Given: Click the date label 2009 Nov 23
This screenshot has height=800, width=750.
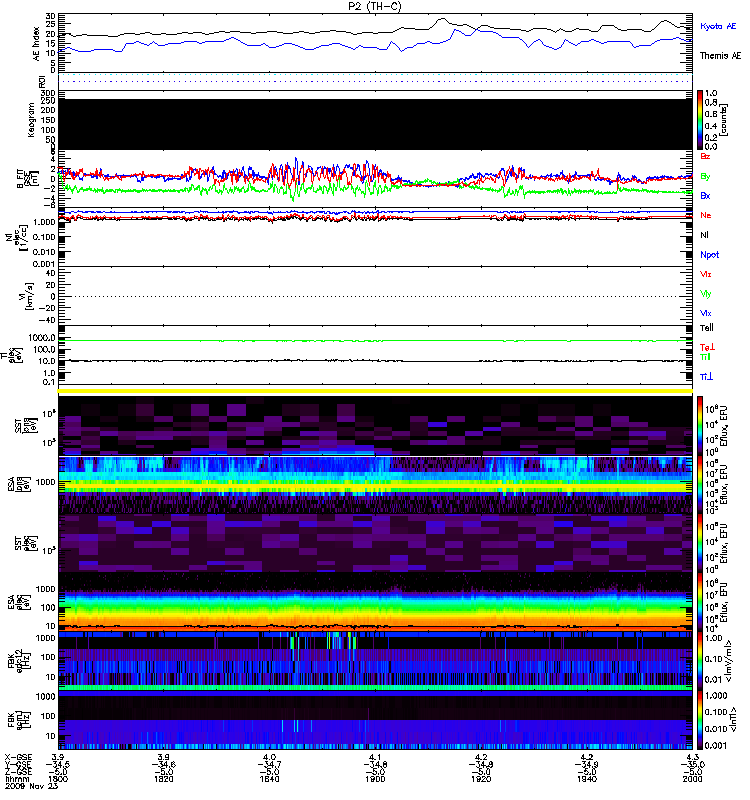Looking at the screenshot, I should tap(32, 786).
